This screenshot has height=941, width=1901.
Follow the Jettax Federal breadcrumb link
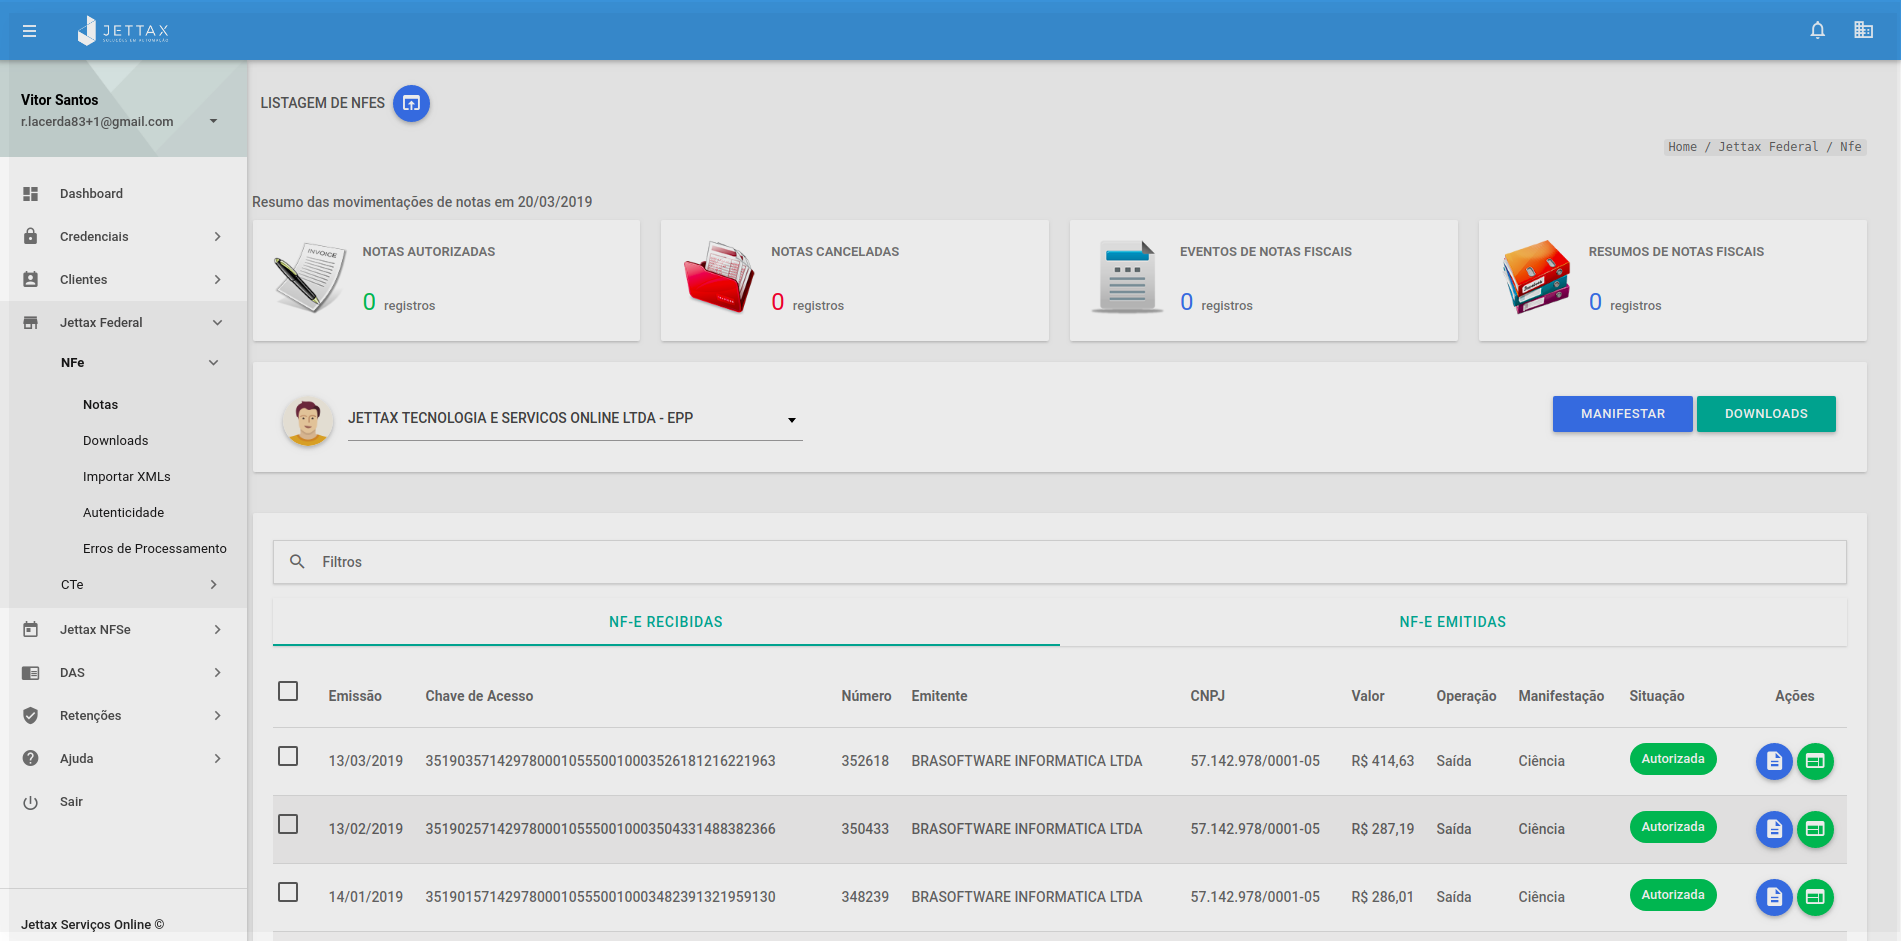coord(1768,147)
